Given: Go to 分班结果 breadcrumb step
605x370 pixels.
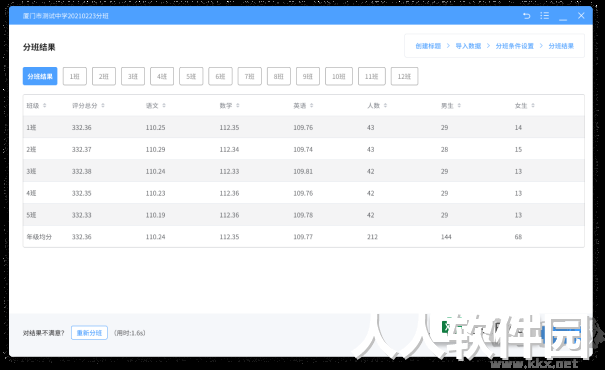Looking at the screenshot, I should pos(561,46).
